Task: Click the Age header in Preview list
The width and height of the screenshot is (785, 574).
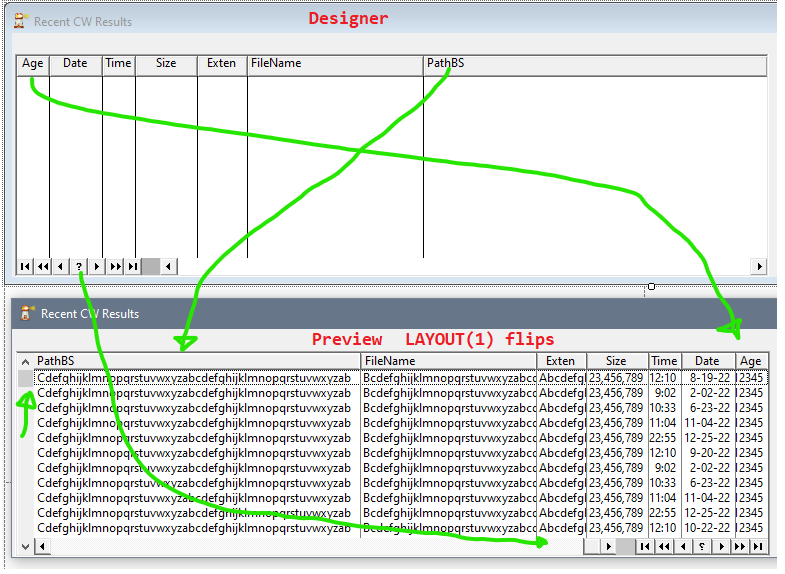Action: pos(750,361)
